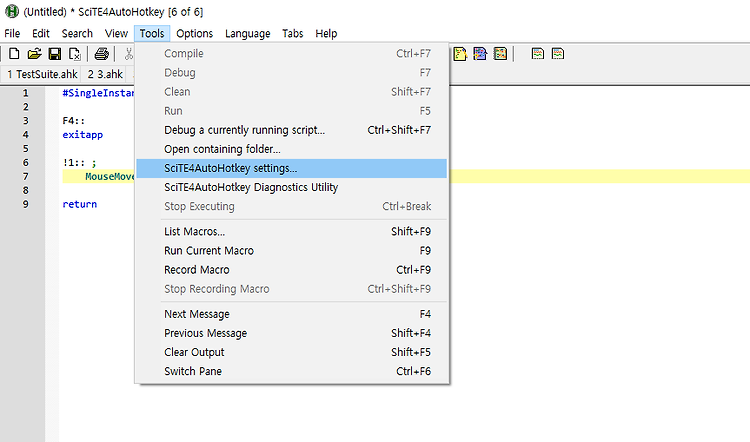Click the Open file folder icon
This screenshot has height=442, width=750.
34,54
